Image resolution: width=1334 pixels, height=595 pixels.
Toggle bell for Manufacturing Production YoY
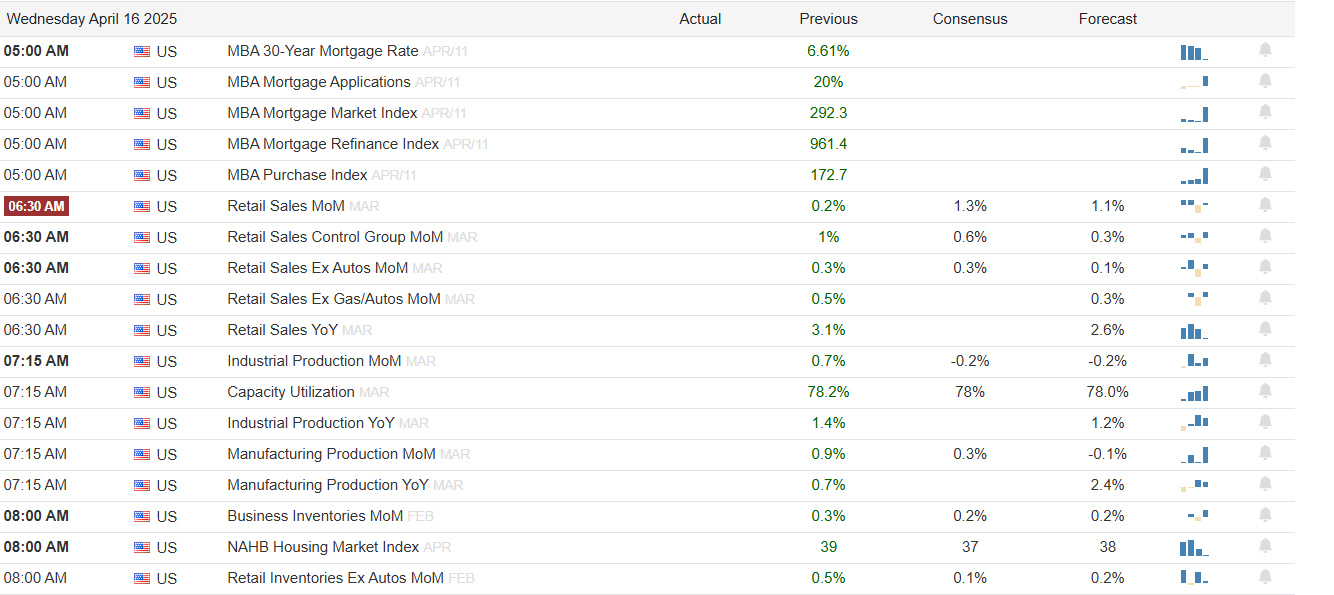click(x=1265, y=484)
